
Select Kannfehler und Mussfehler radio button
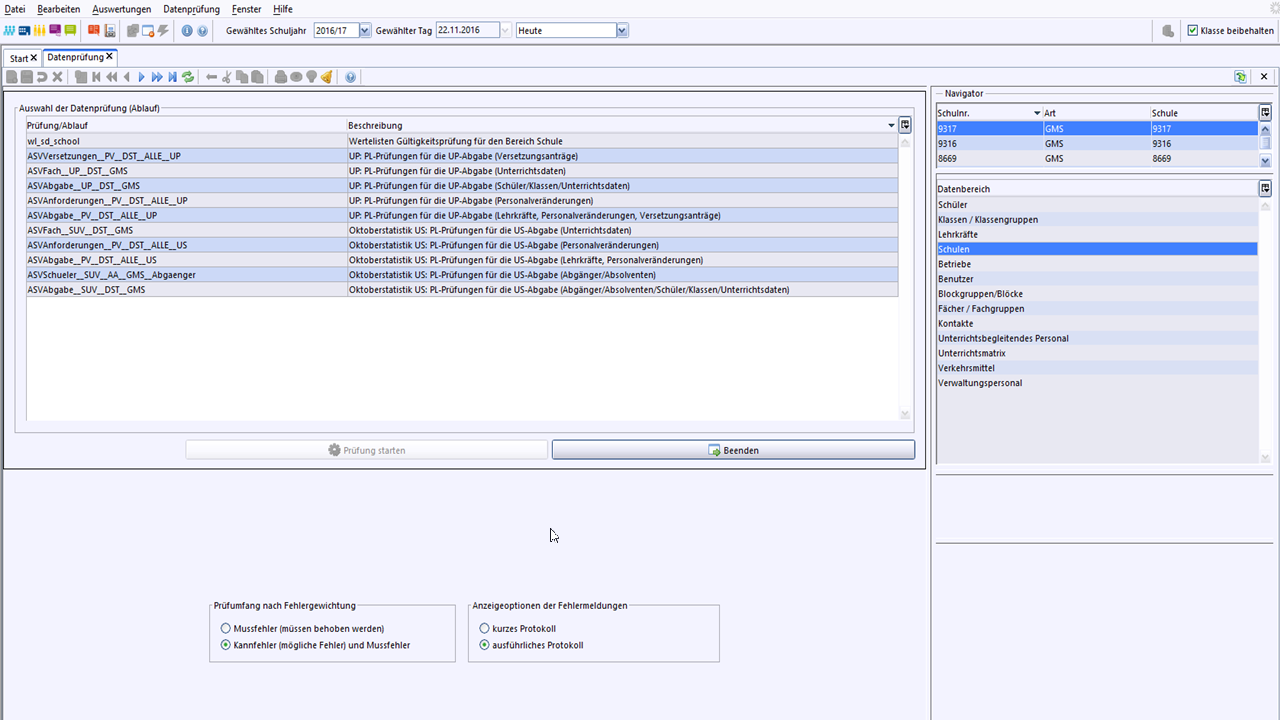click(226, 645)
